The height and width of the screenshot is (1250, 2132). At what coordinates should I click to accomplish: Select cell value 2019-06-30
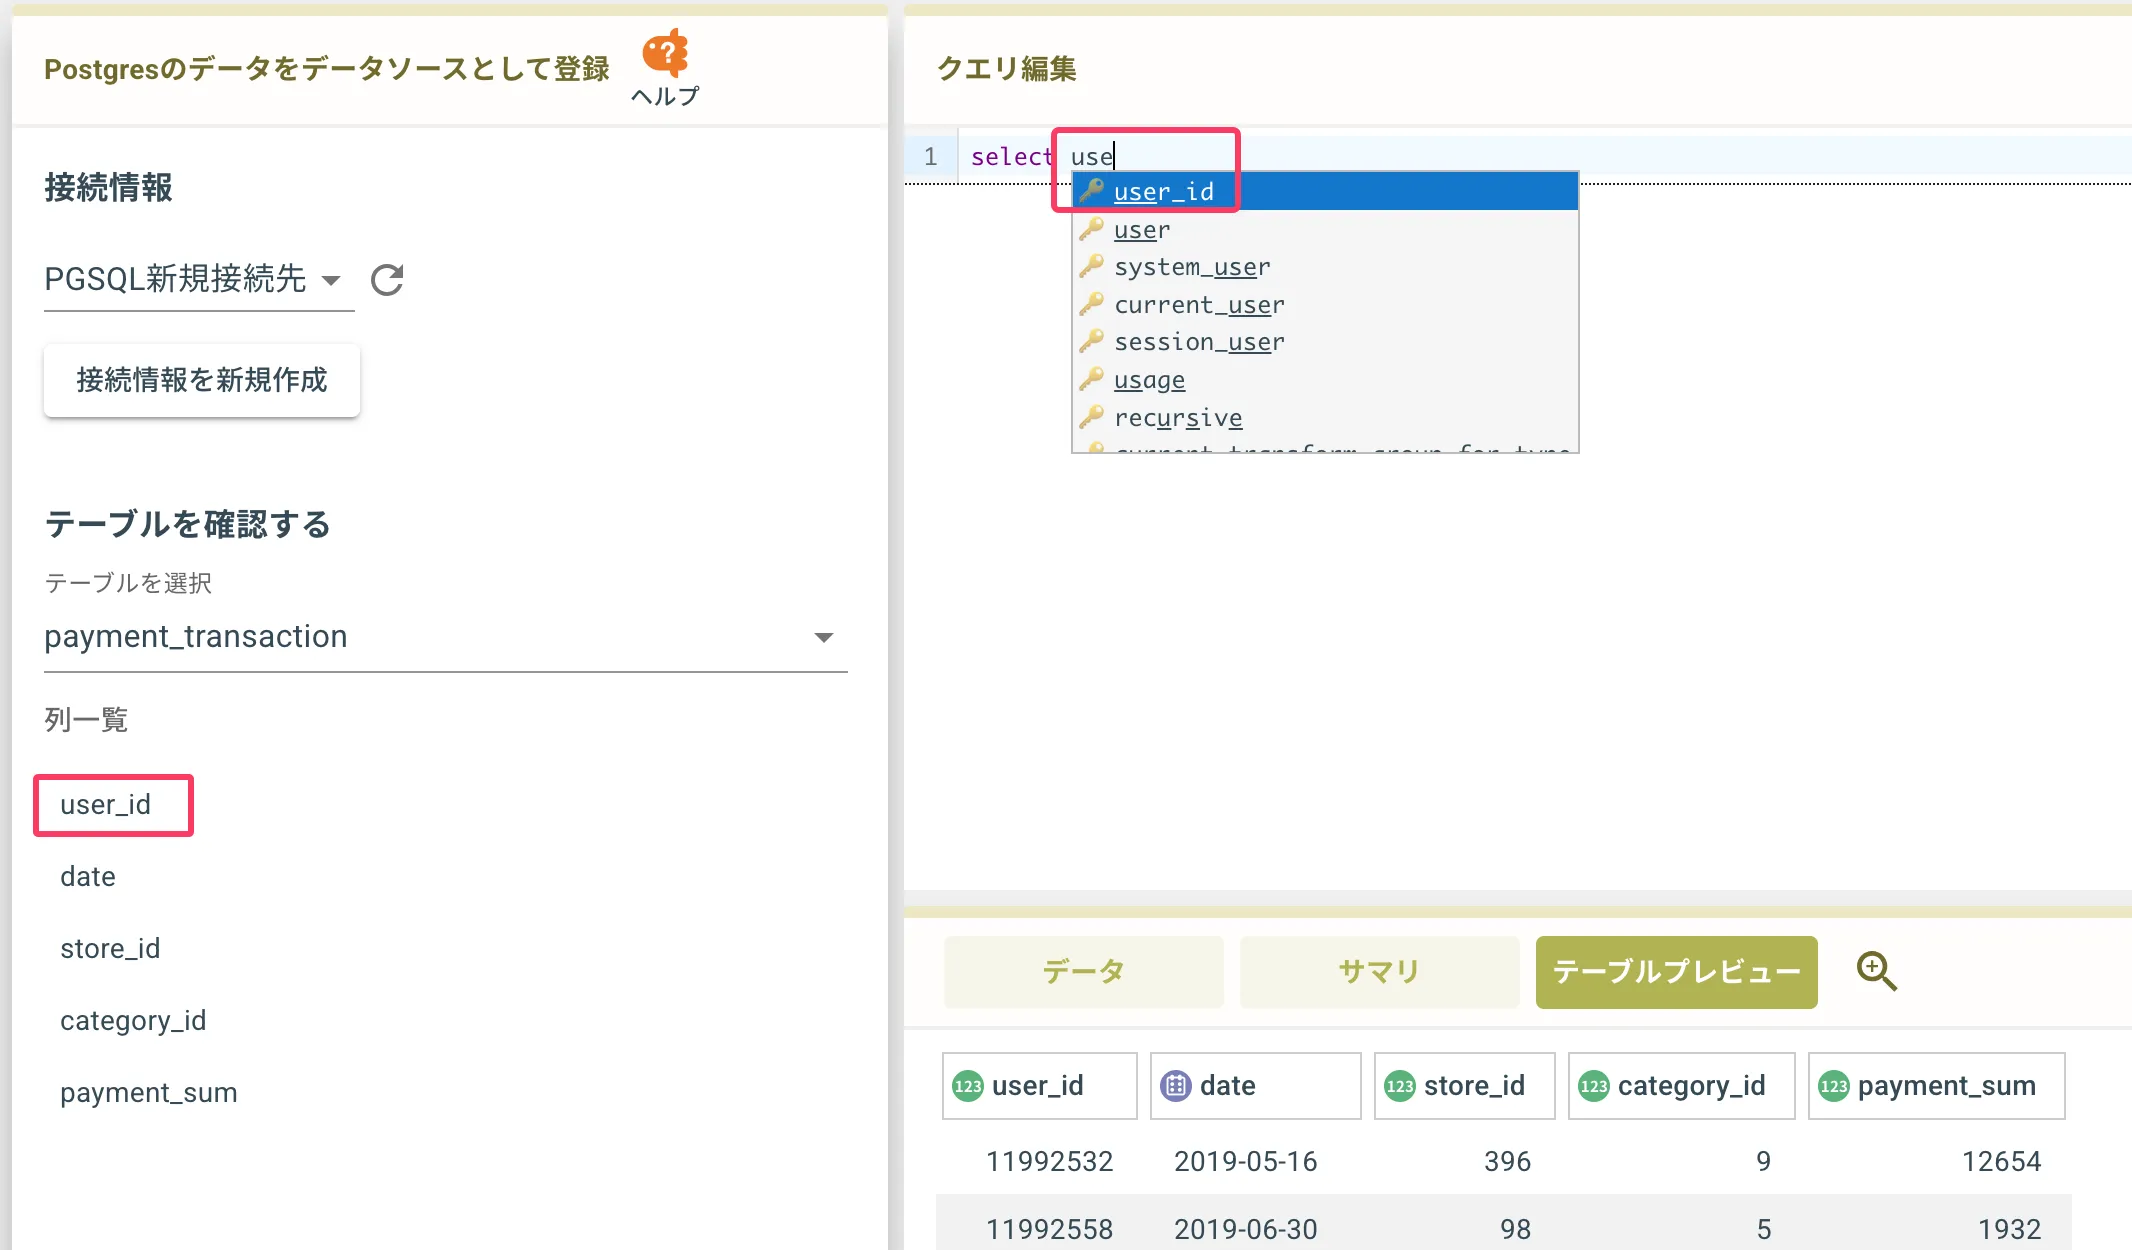1246,1230
